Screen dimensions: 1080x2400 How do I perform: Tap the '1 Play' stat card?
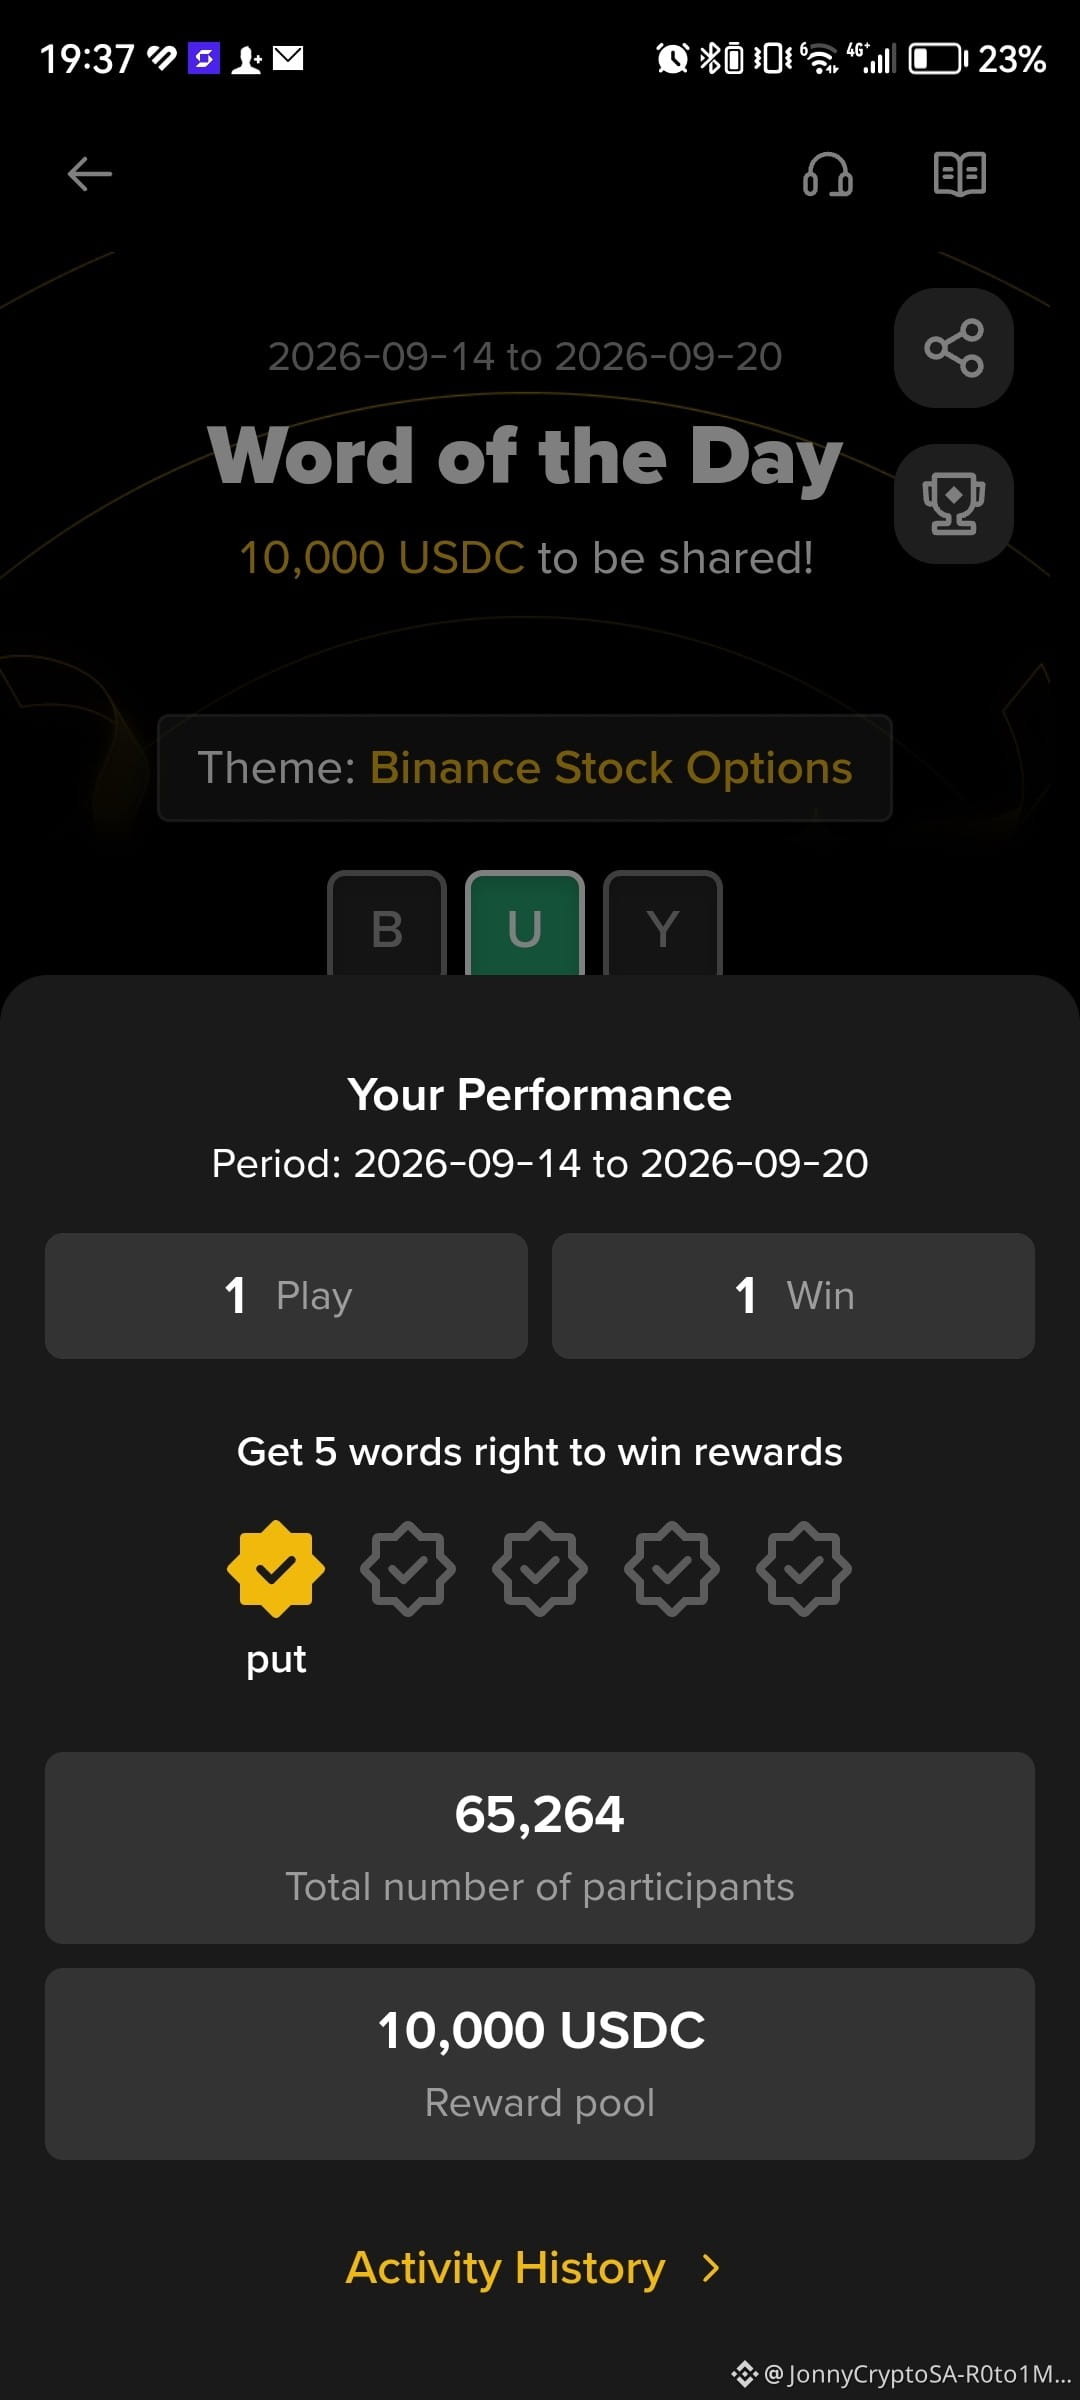pyautogui.click(x=286, y=1296)
